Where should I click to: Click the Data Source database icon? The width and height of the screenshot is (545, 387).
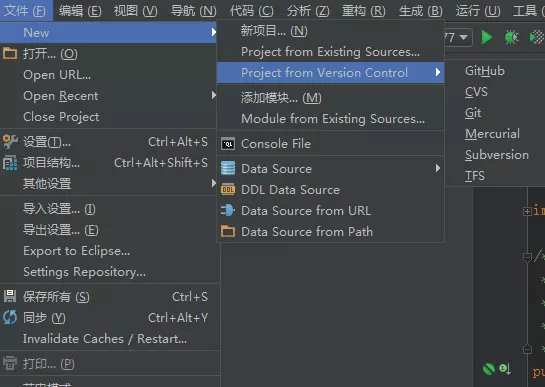click(228, 169)
